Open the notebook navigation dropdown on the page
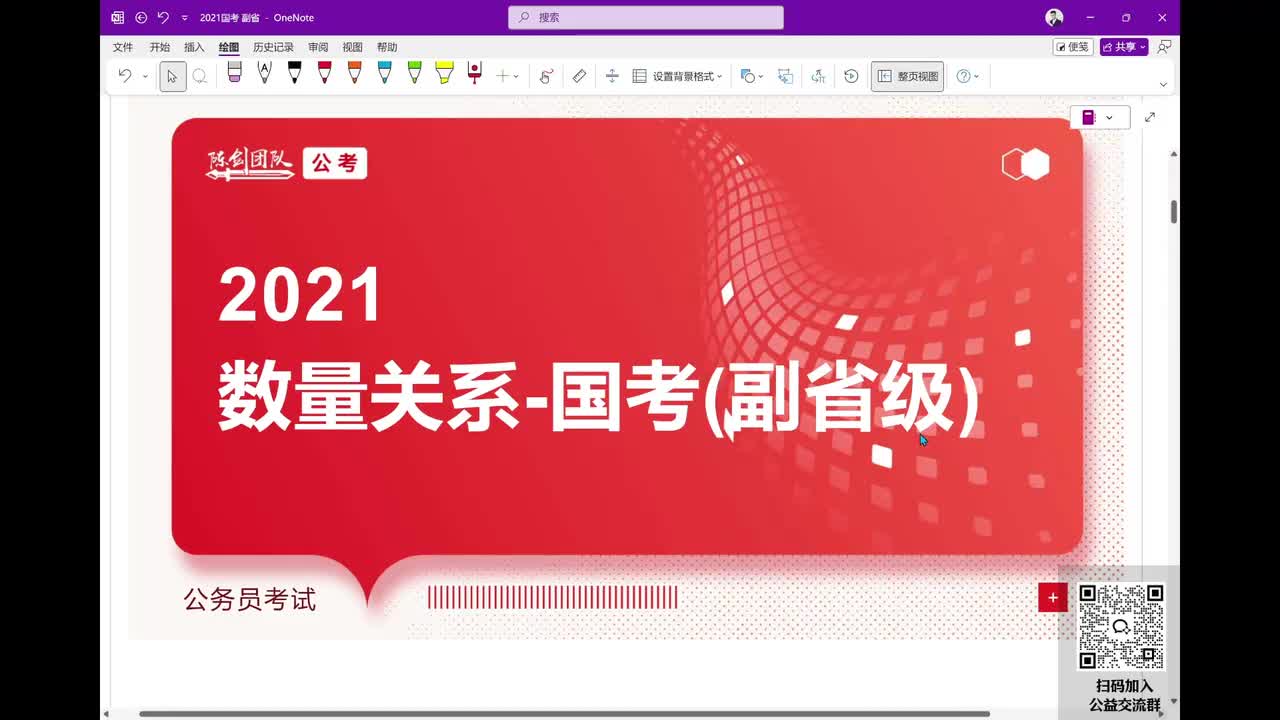Viewport: 1280px width, 720px height. (x=1099, y=117)
